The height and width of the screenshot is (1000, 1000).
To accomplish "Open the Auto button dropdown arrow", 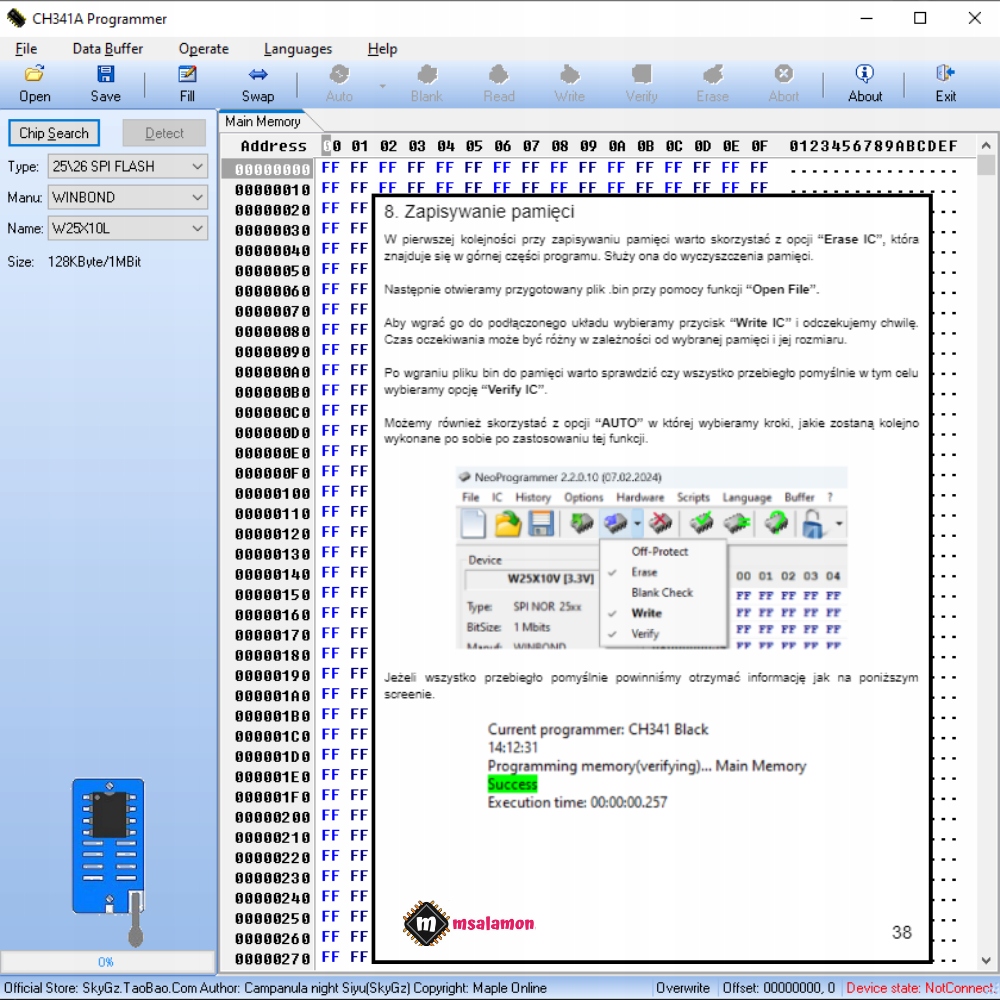I will (382, 86).
